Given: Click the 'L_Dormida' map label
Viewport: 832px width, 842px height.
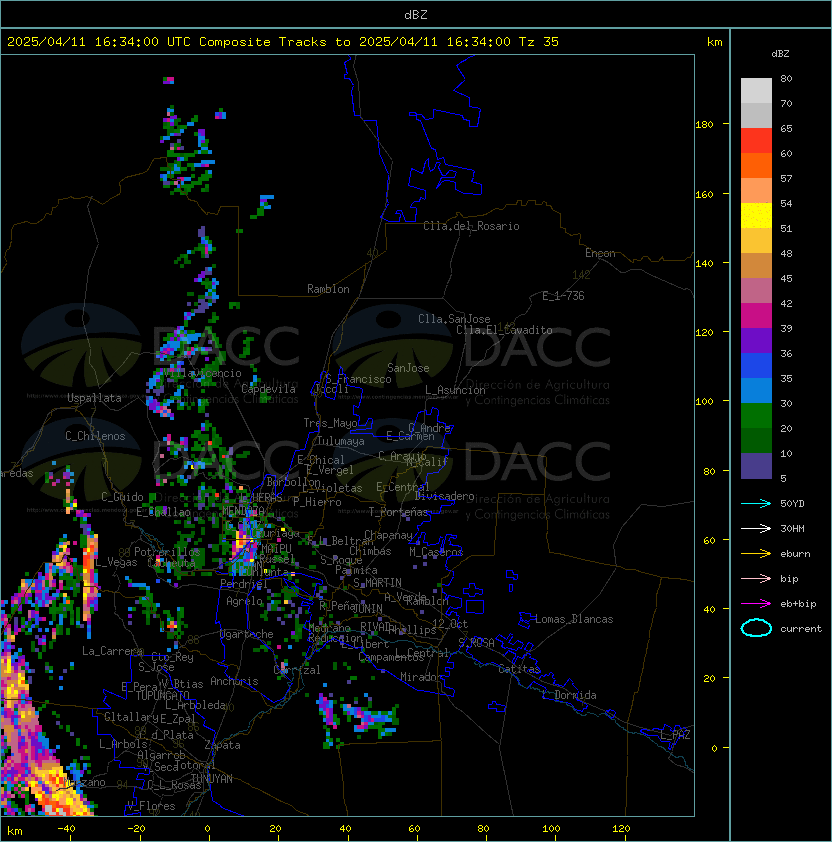Looking at the screenshot, I should (569, 695).
